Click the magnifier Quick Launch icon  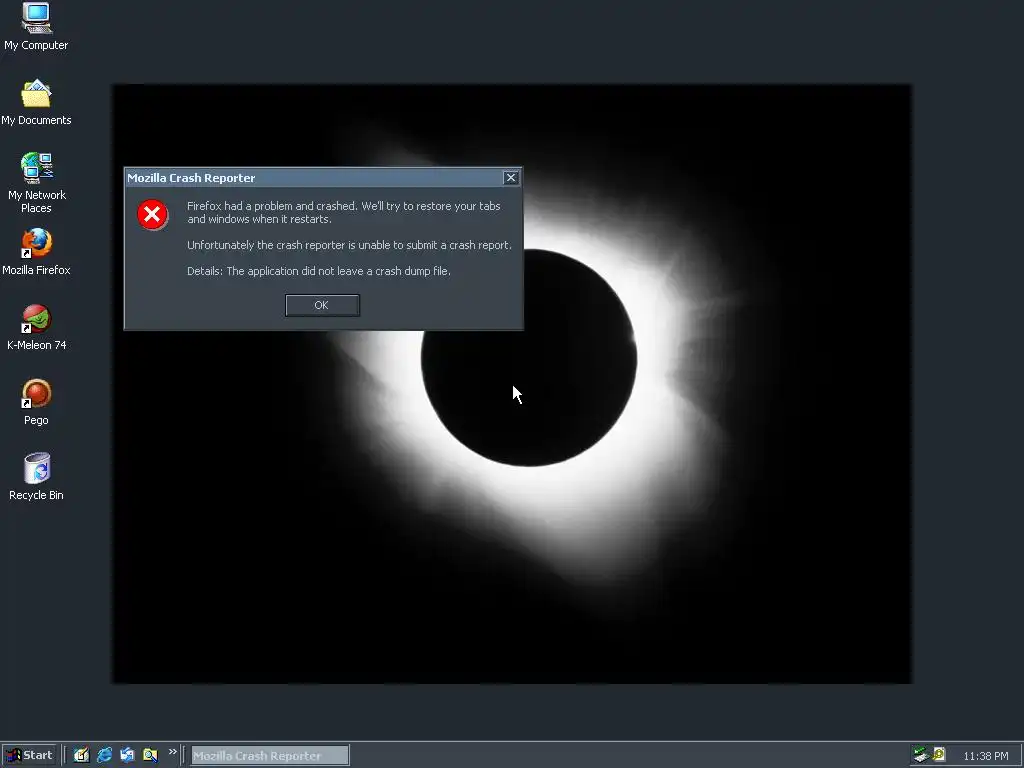coord(150,755)
